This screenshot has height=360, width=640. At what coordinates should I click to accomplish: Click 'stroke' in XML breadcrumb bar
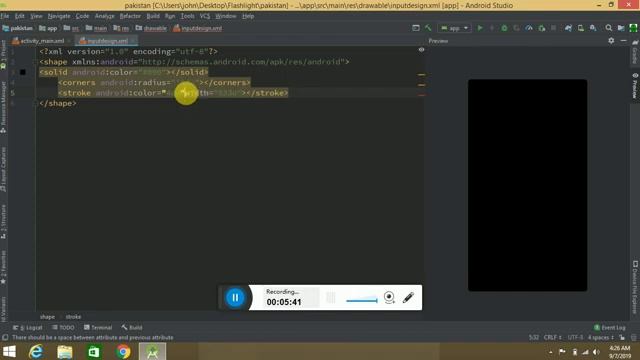[x=73, y=317]
